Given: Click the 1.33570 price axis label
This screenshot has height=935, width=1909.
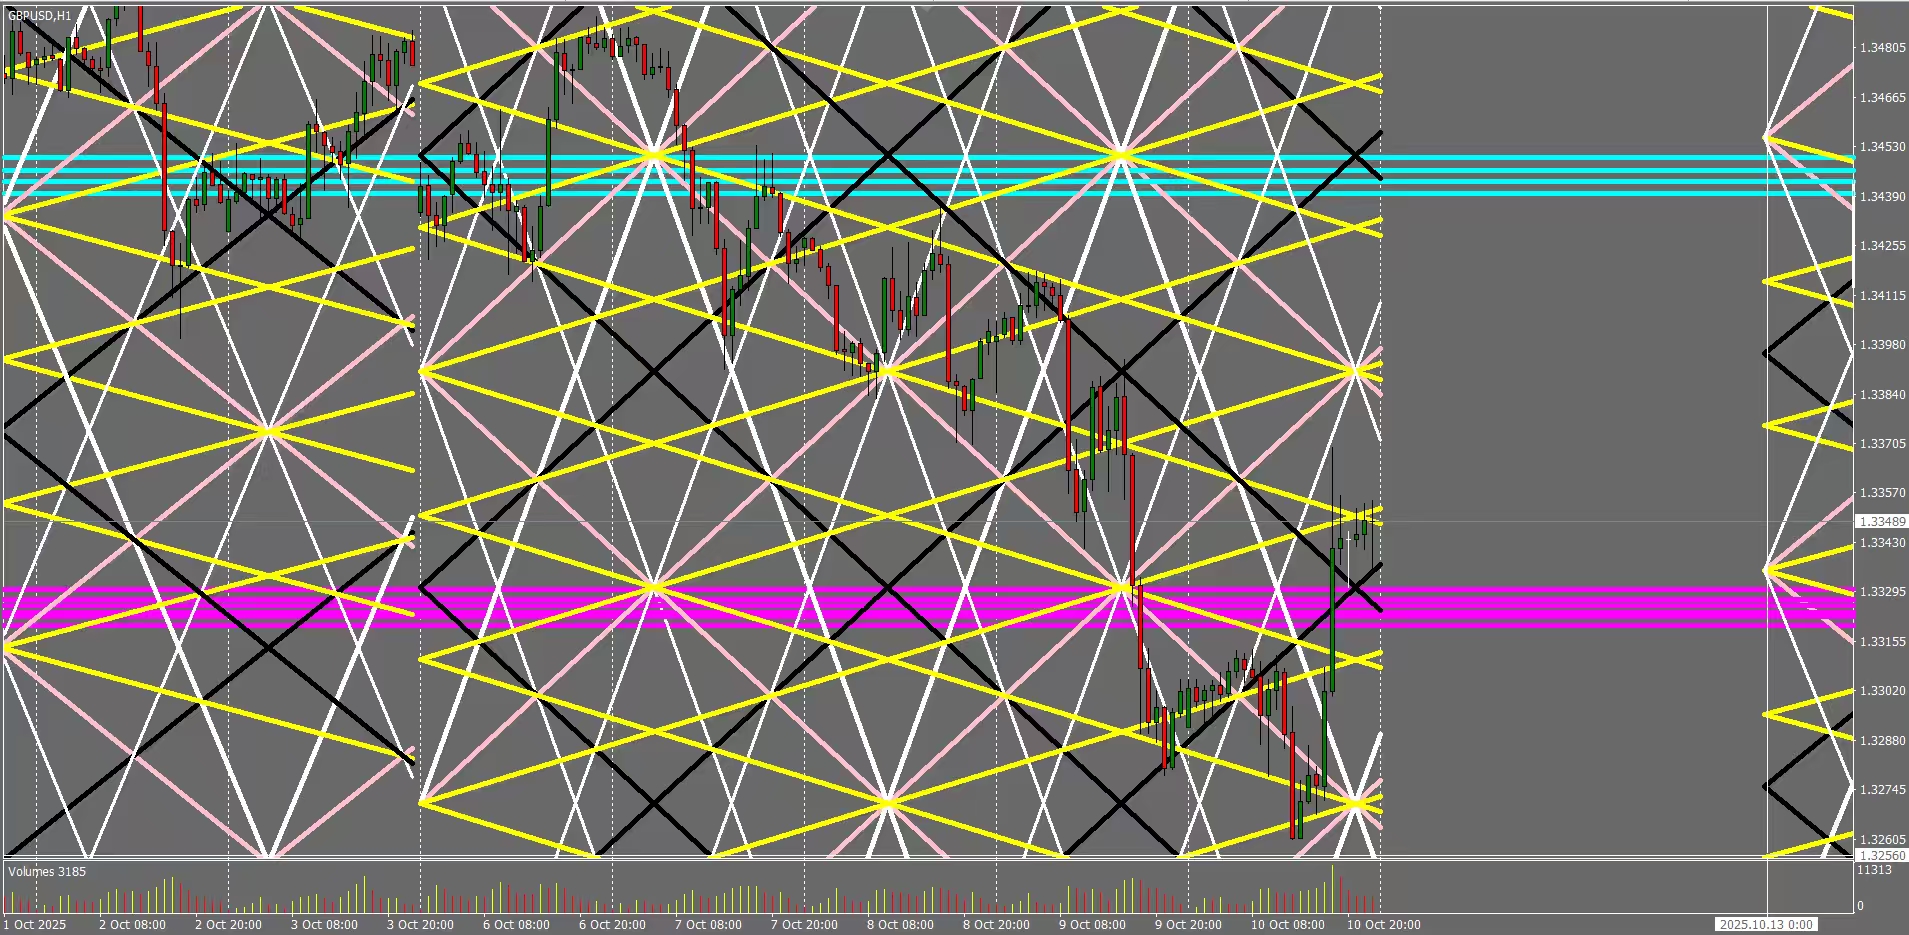Looking at the screenshot, I should pos(1882,494).
